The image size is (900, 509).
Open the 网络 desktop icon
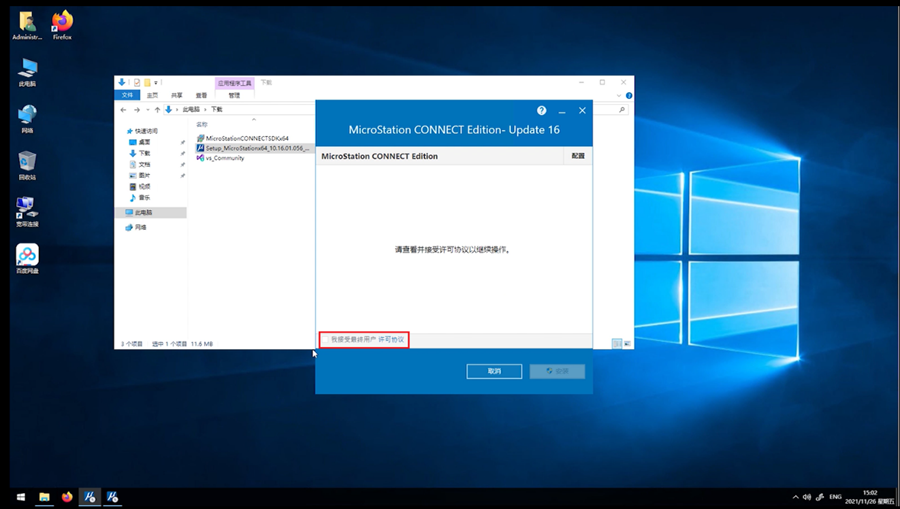pos(27,119)
